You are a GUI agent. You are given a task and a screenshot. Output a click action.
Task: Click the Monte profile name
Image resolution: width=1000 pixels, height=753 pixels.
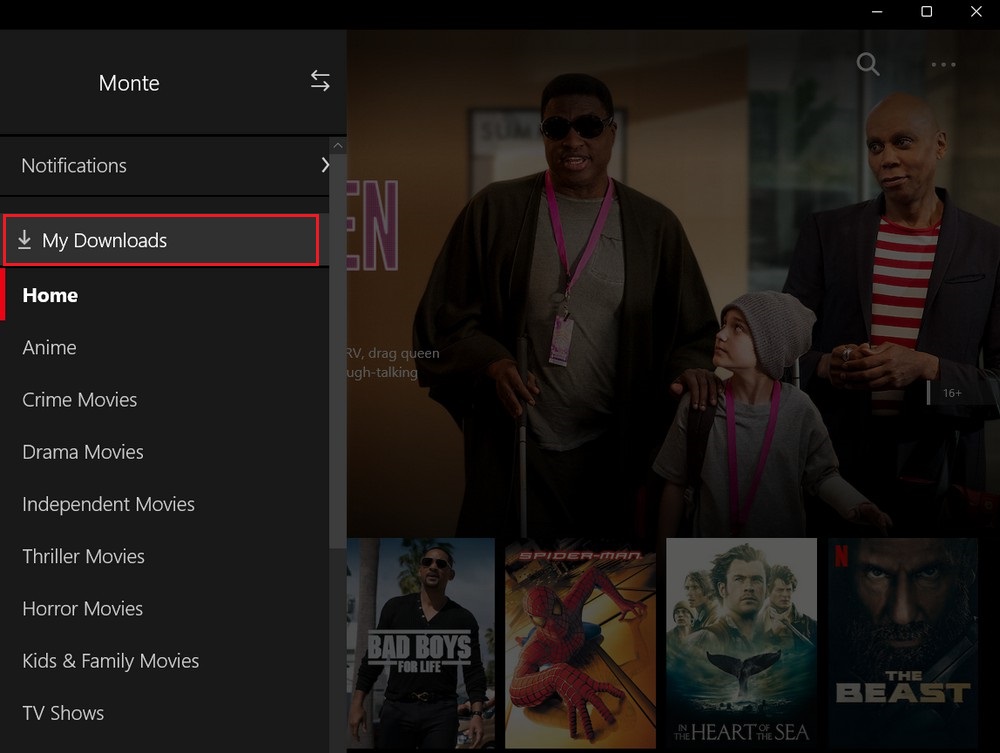(x=129, y=83)
